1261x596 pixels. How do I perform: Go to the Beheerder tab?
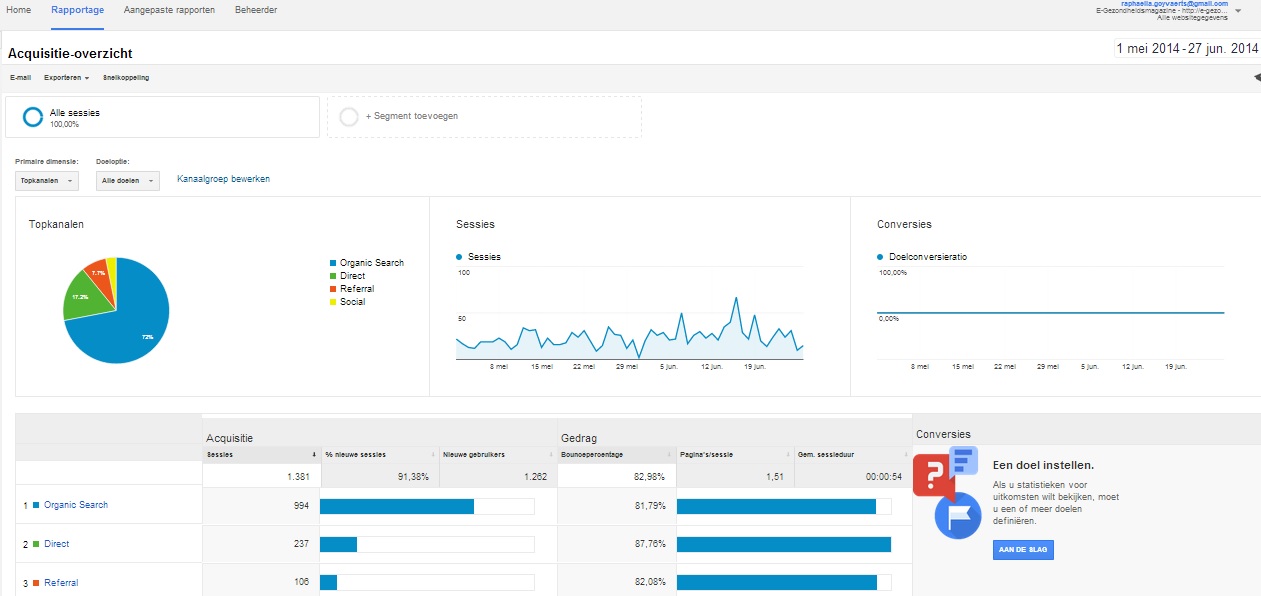tap(256, 10)
